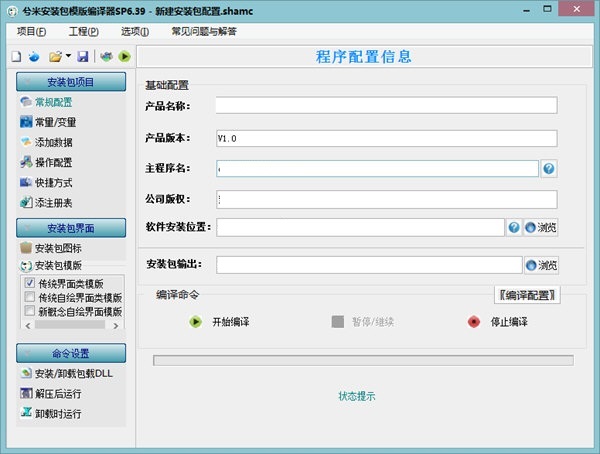Screen dimensions: 600x454
Task: Click the 安装包输出 input field
Action: click(369, 265)
